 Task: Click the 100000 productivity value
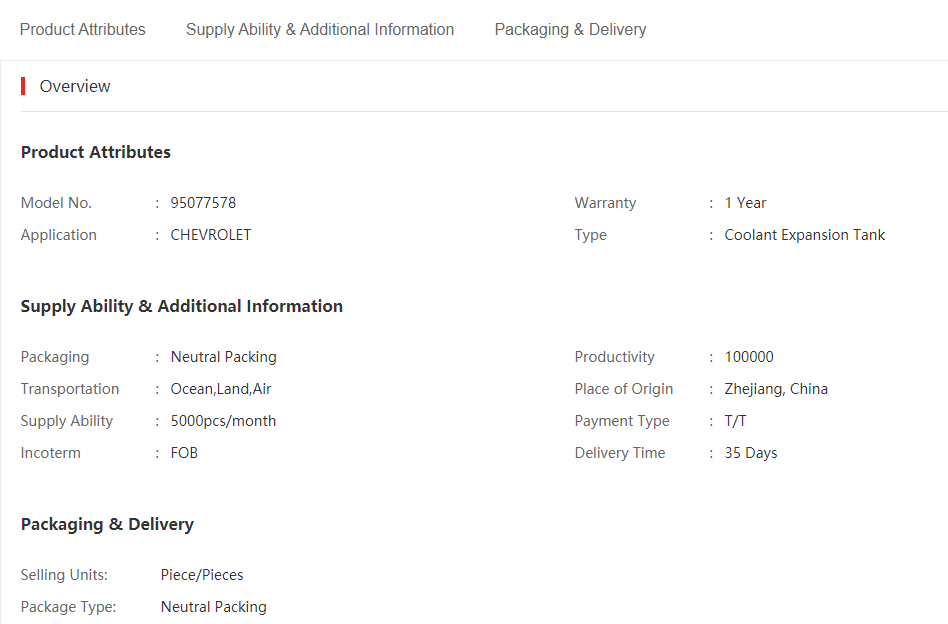pyautogui.click(x=748, y=357)
